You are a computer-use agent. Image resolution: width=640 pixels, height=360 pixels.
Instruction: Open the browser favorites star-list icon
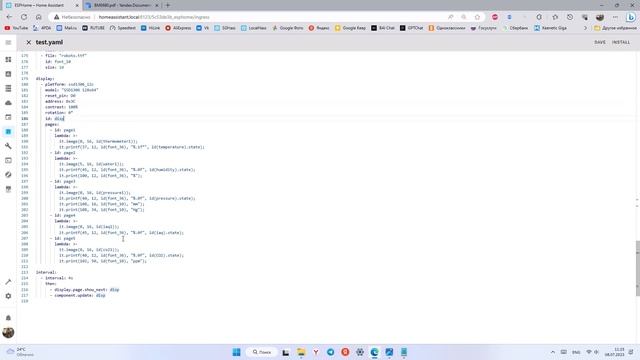pos(555,17)
